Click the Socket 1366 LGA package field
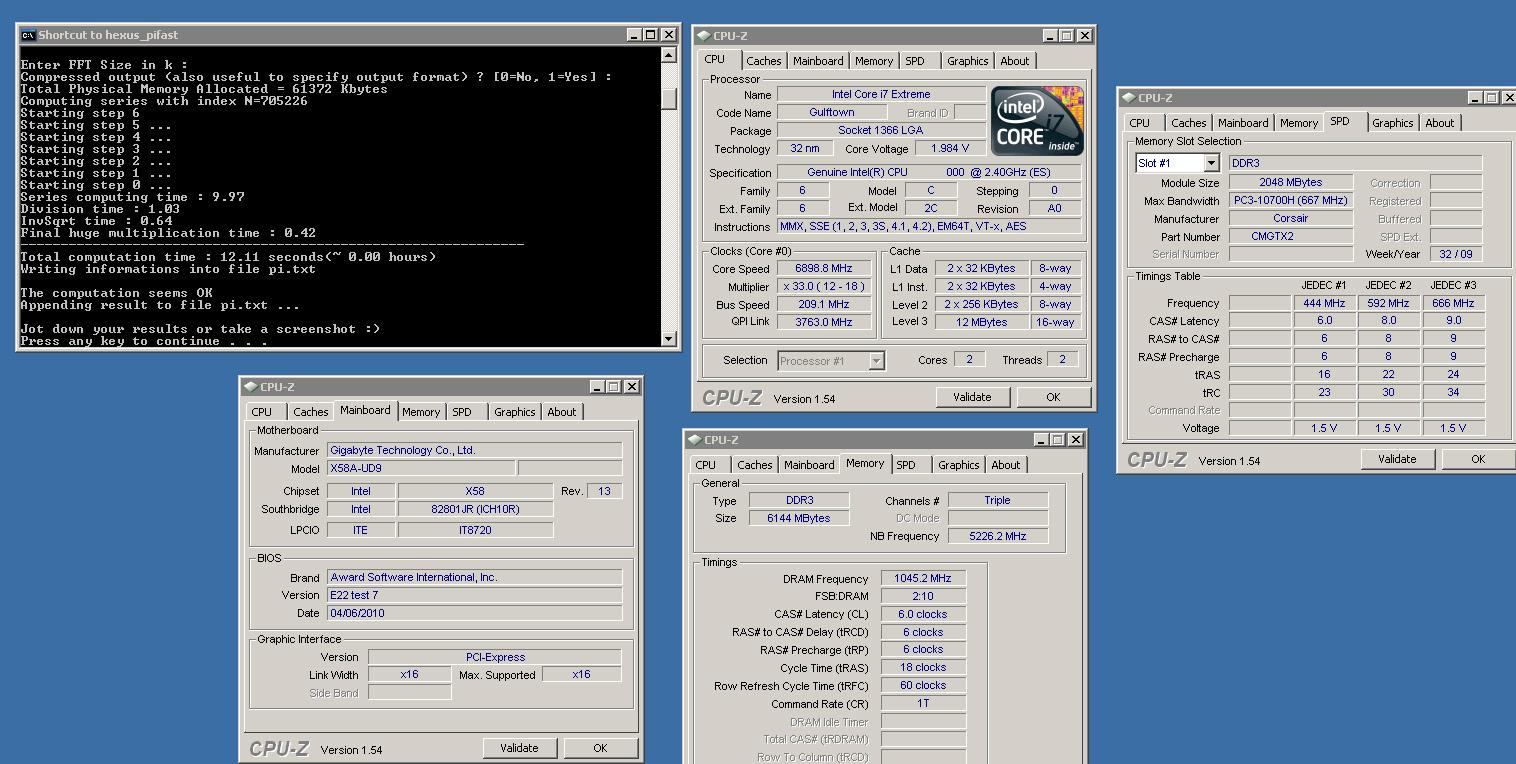 click(881, 130)
